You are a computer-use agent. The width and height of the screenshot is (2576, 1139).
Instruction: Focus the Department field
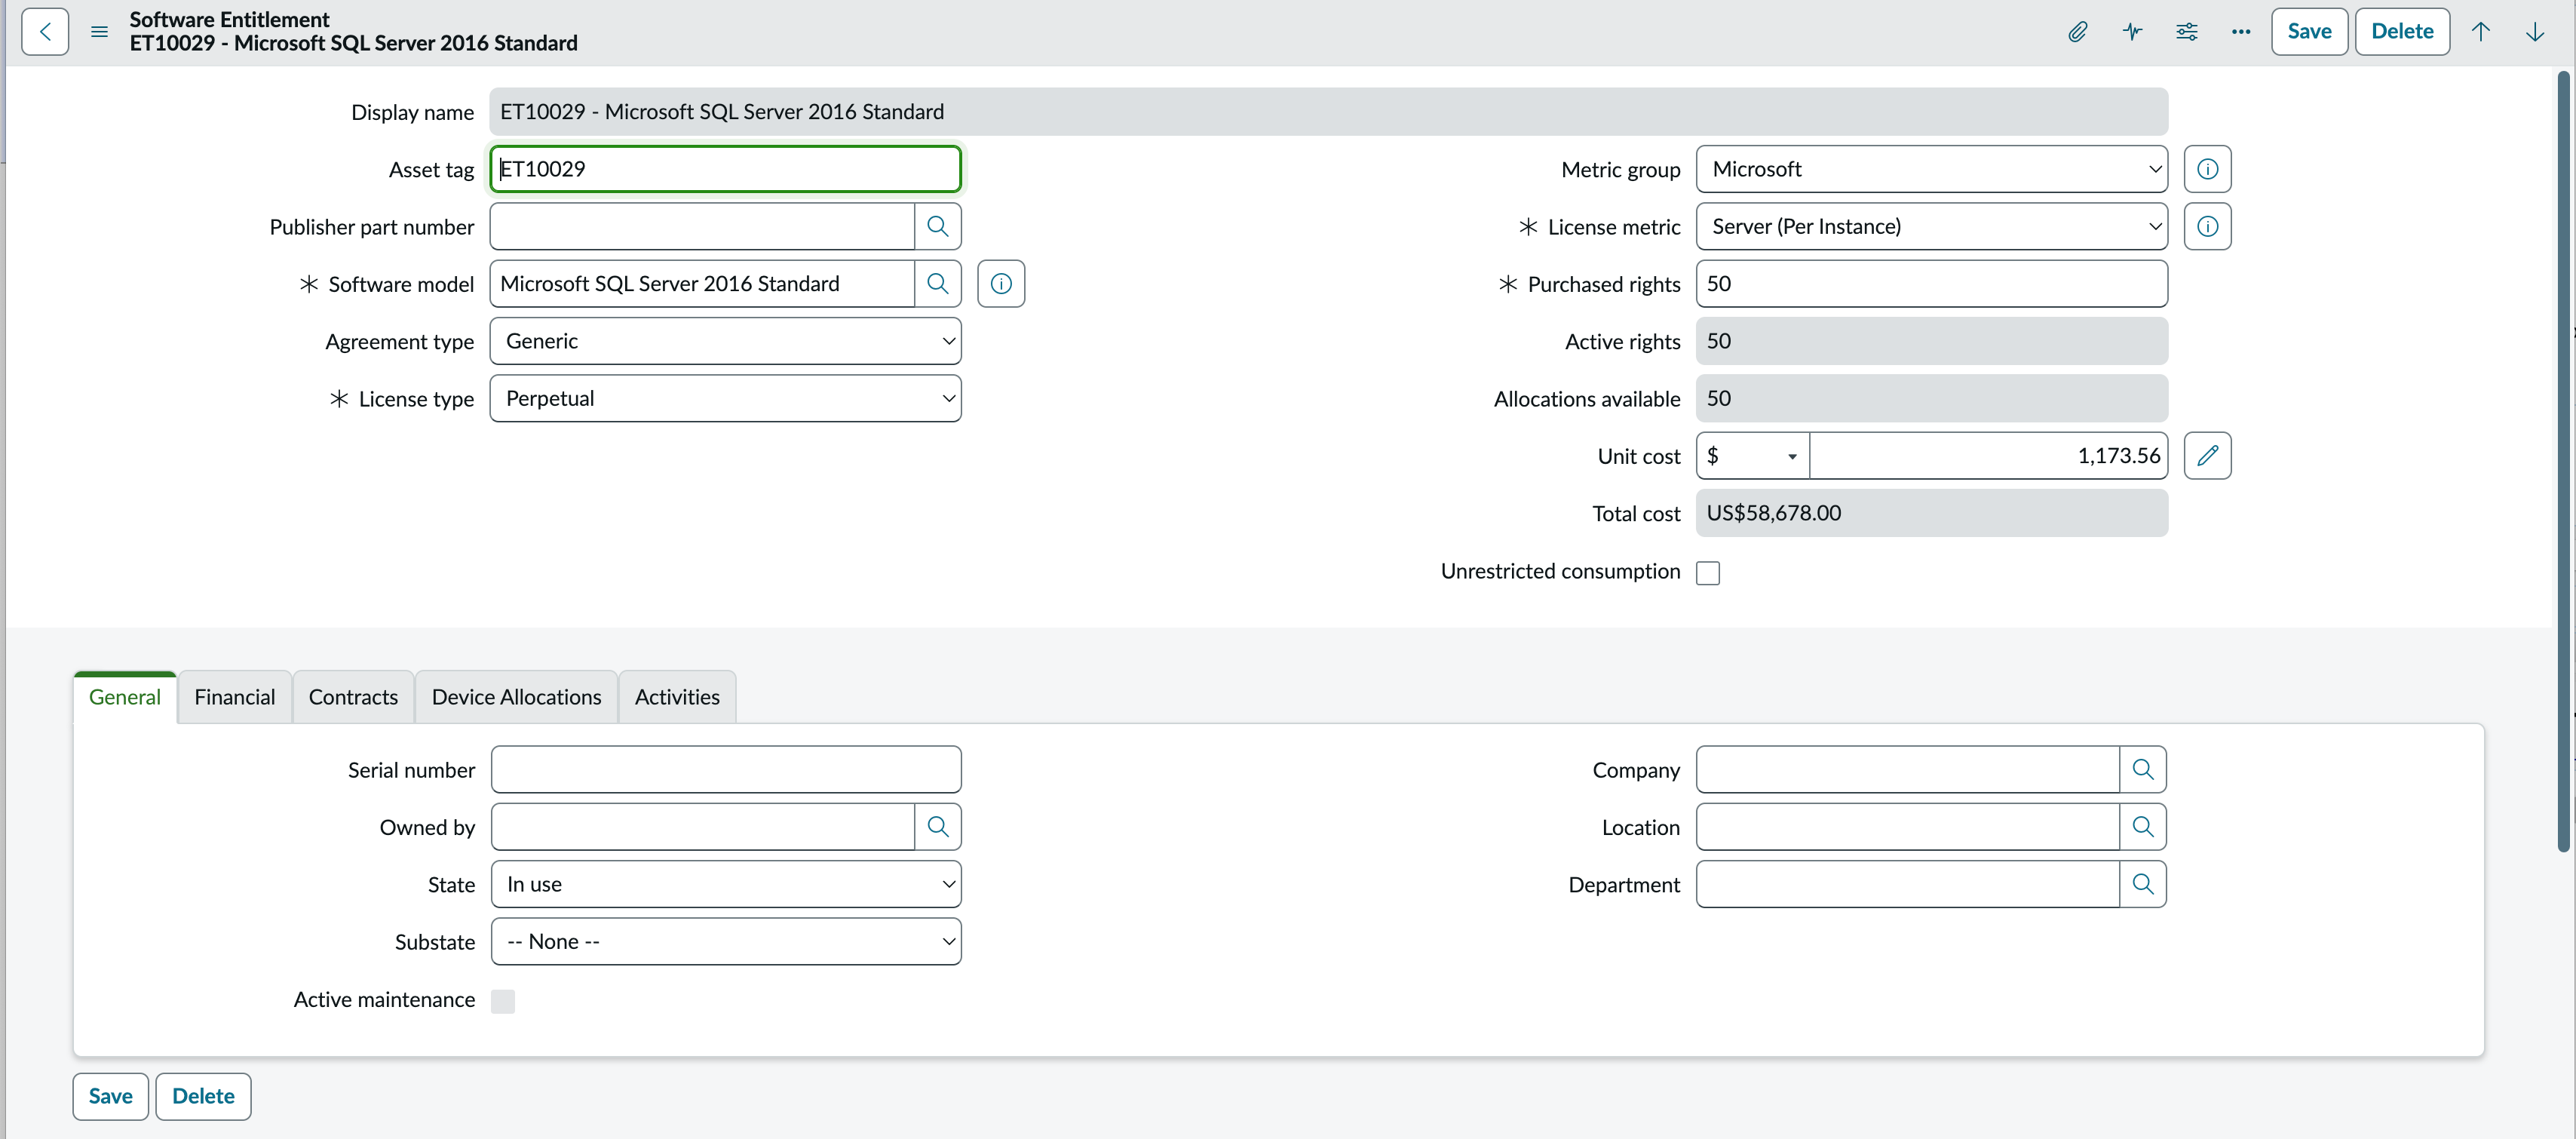tap(1908, 884)
